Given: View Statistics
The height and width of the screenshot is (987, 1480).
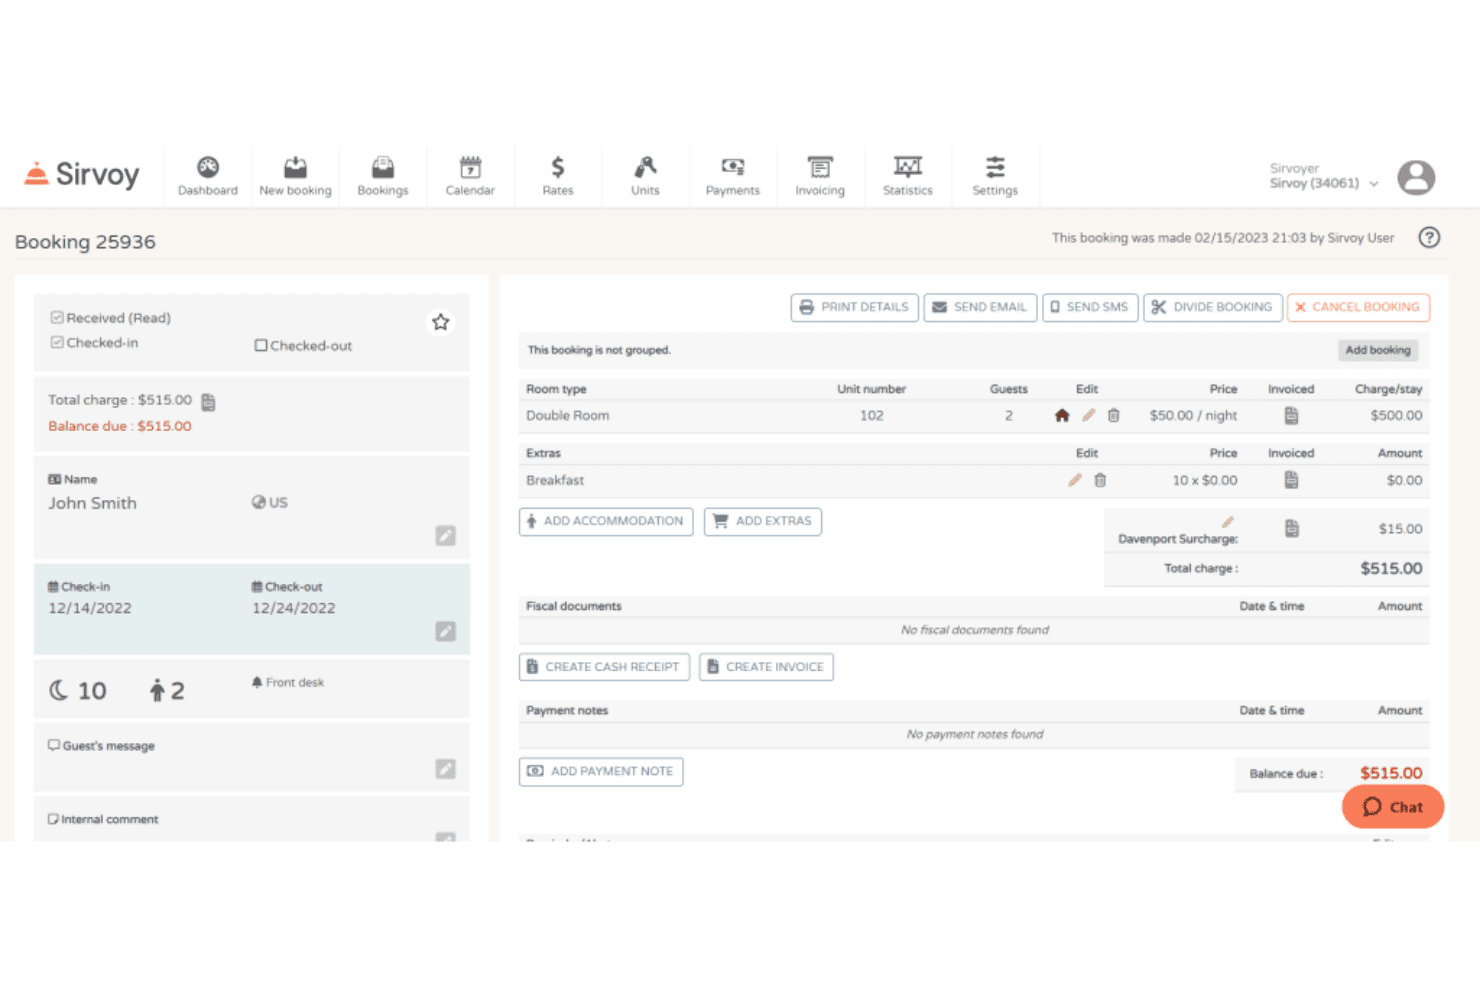Looking at the screenshot, I should click(908, 176).
